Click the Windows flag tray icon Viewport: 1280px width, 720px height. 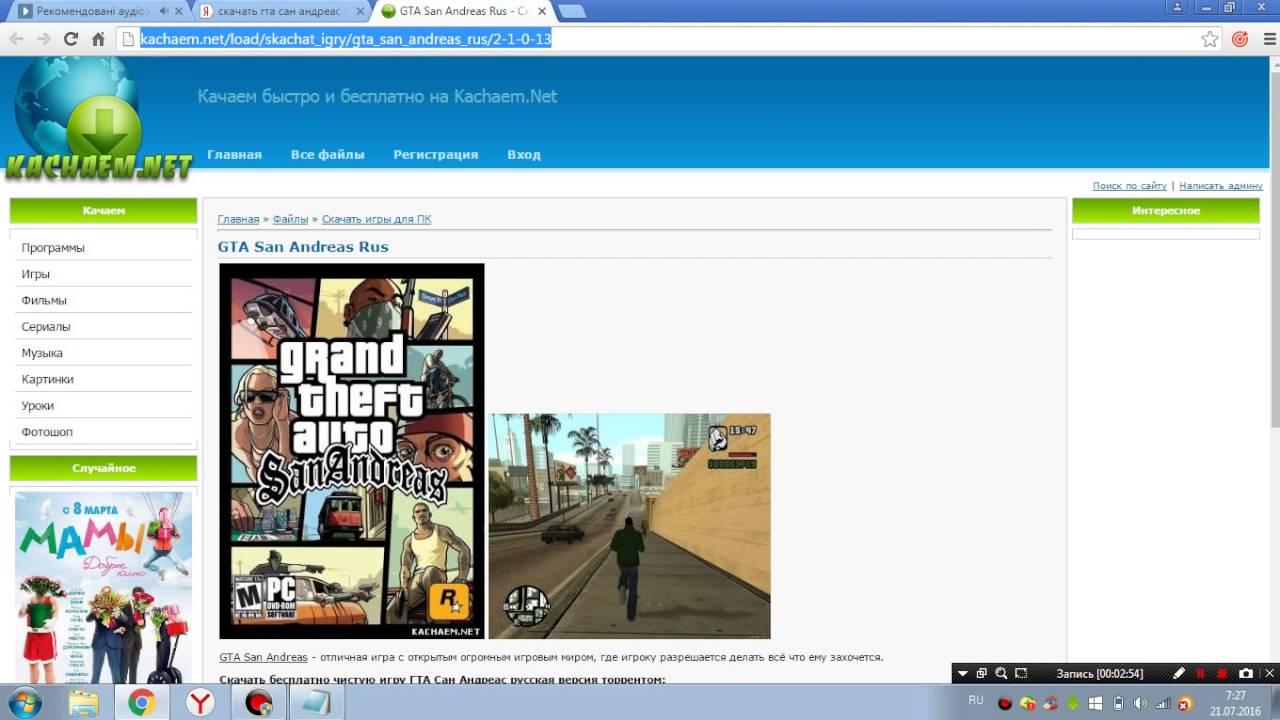(x=1095, y=704)
